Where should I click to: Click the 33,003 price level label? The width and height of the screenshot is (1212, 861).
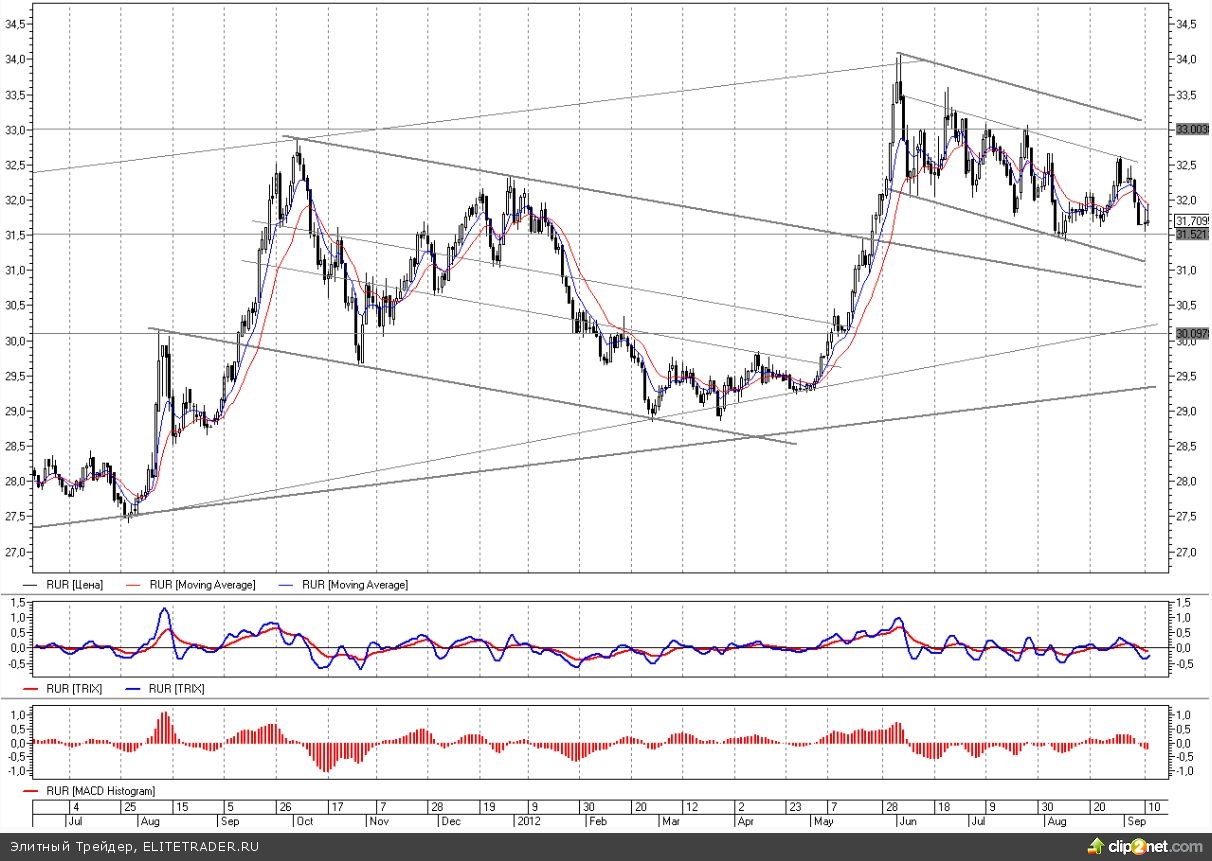tap(1192, 130)
